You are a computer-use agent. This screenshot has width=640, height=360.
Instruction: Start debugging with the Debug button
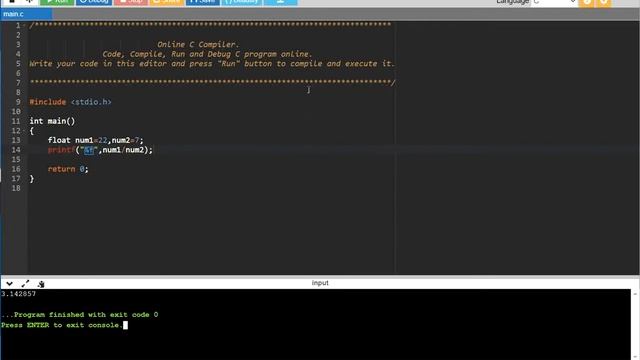[x=94, y=2]
